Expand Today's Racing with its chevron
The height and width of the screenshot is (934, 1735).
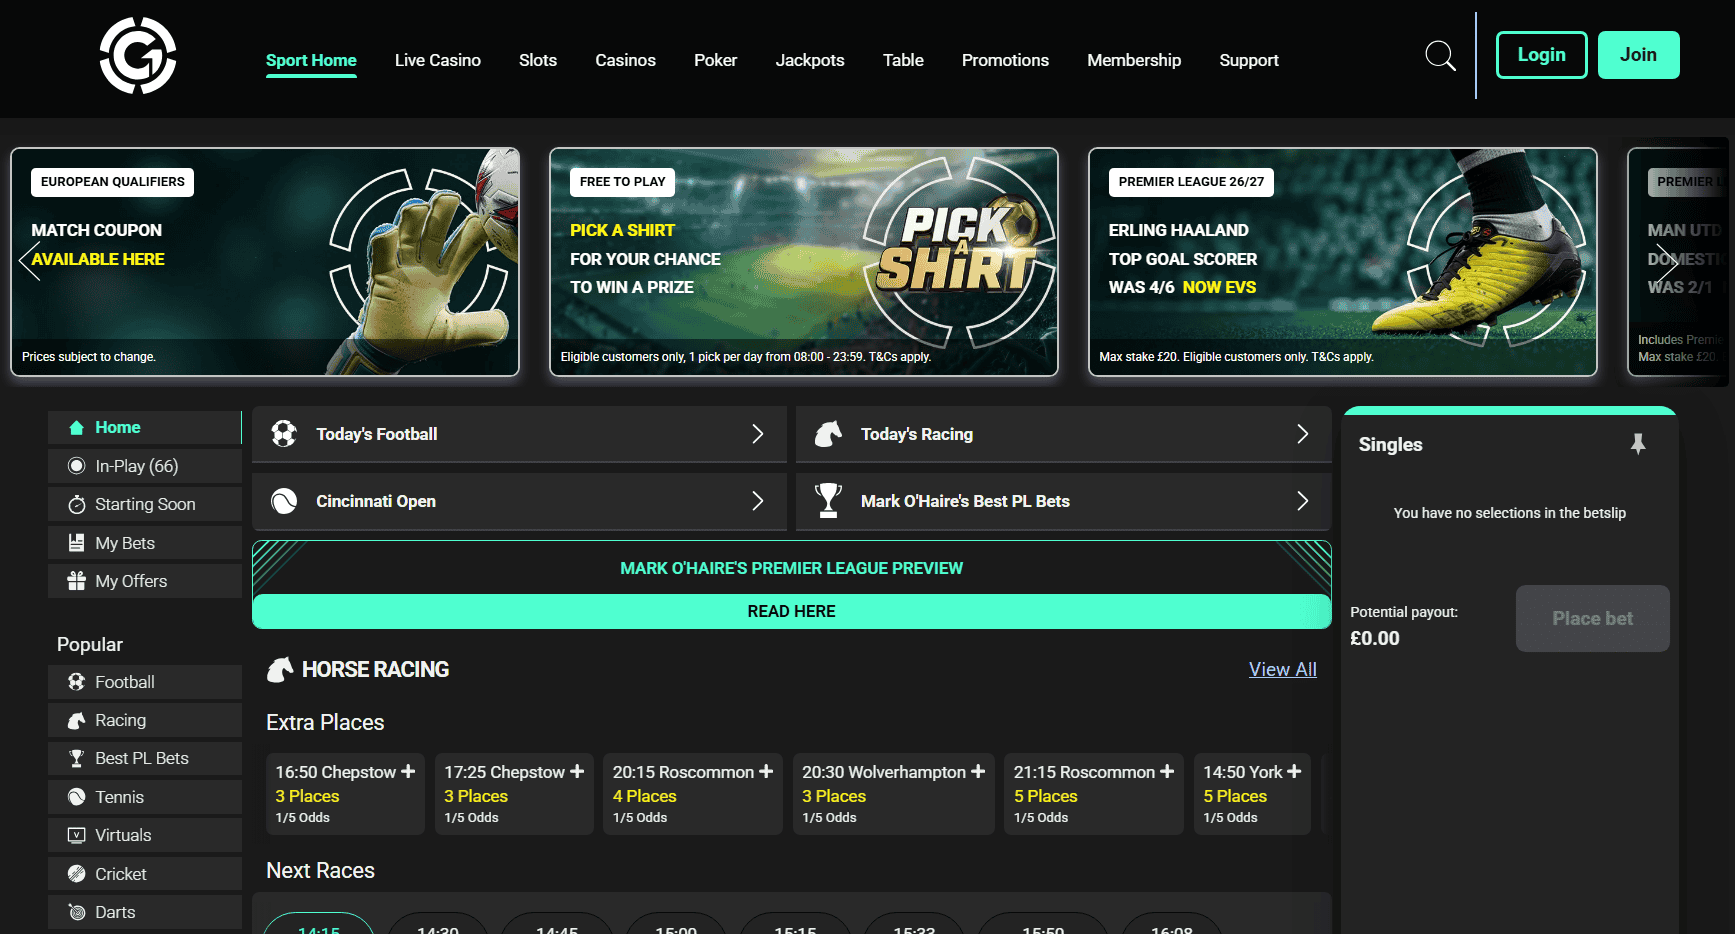1302,434
